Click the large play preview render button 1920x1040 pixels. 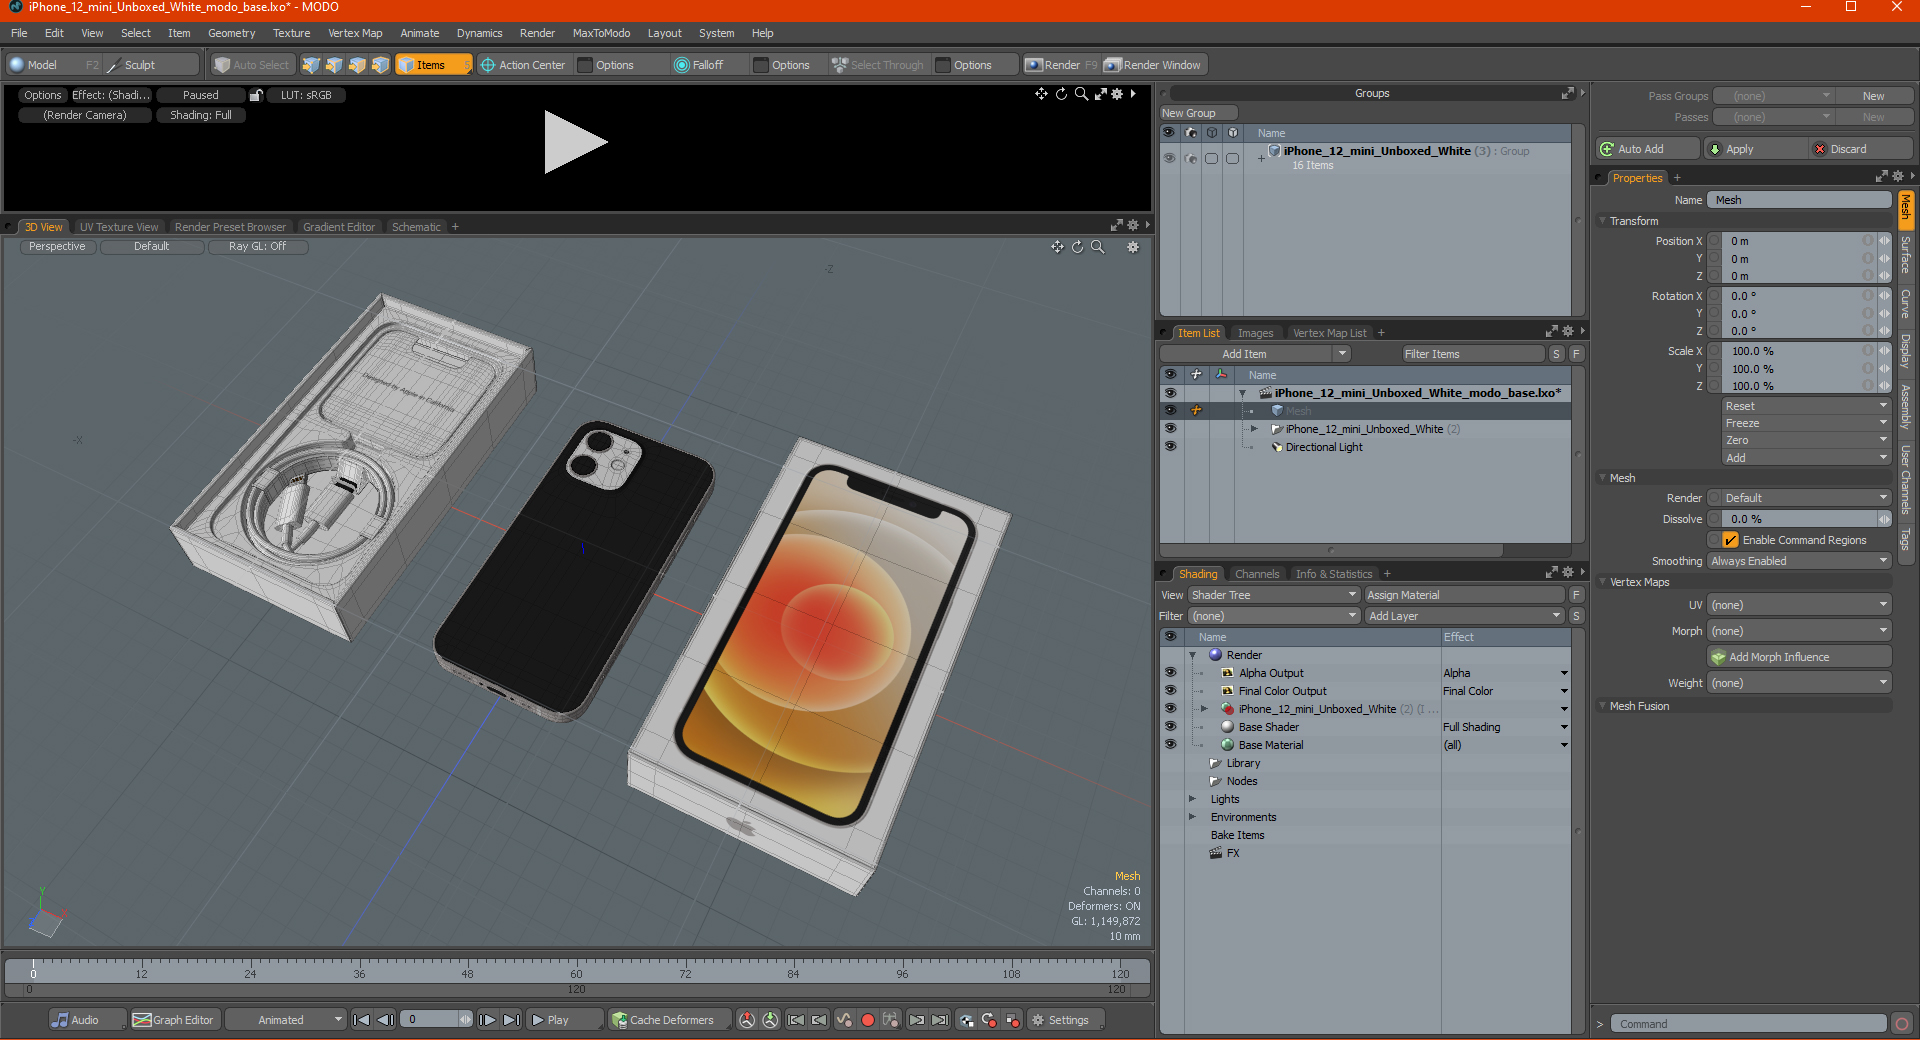(x=575, y=142)
